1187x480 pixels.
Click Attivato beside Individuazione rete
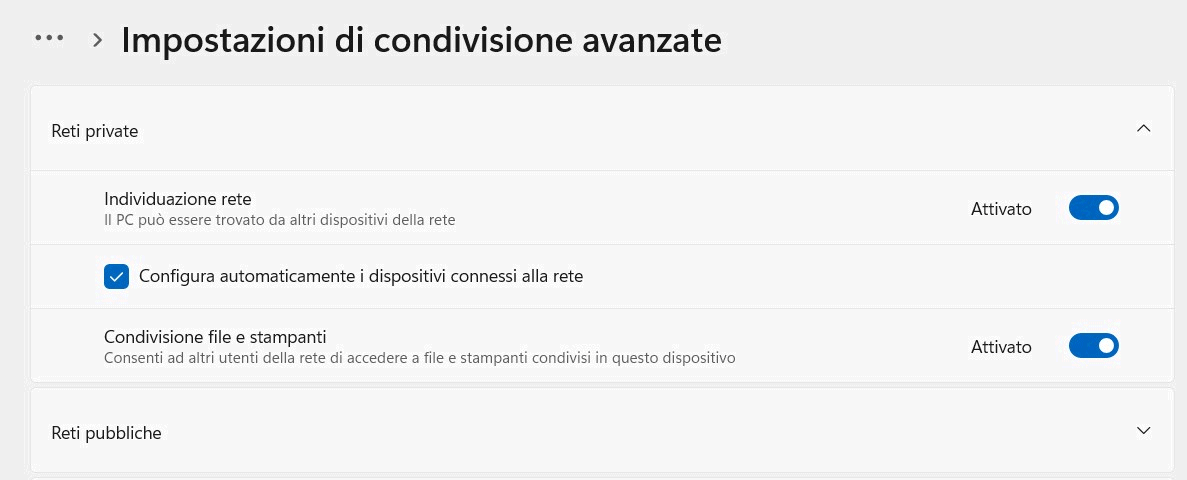coord(1001,209)
